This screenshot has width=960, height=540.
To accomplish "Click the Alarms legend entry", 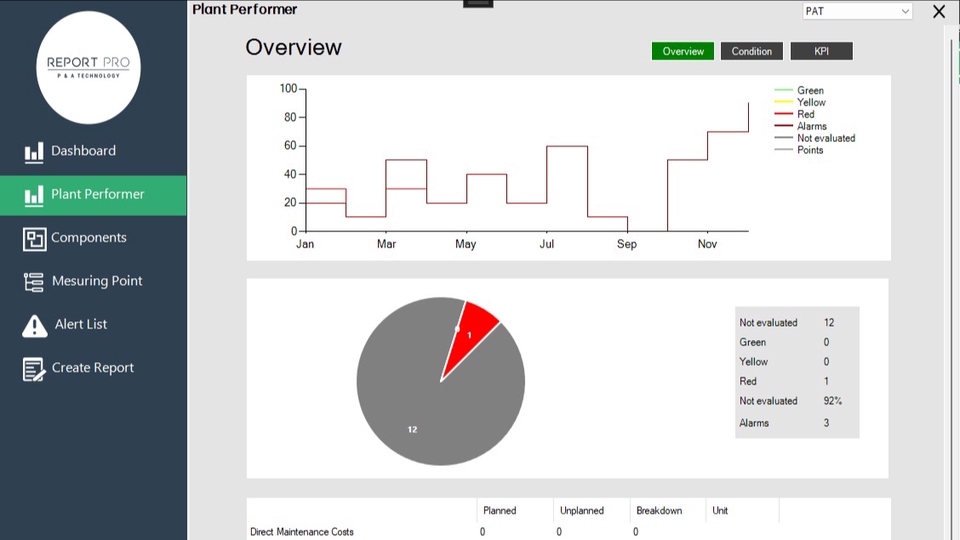I will pyautogui.click(x=801, y=126).
